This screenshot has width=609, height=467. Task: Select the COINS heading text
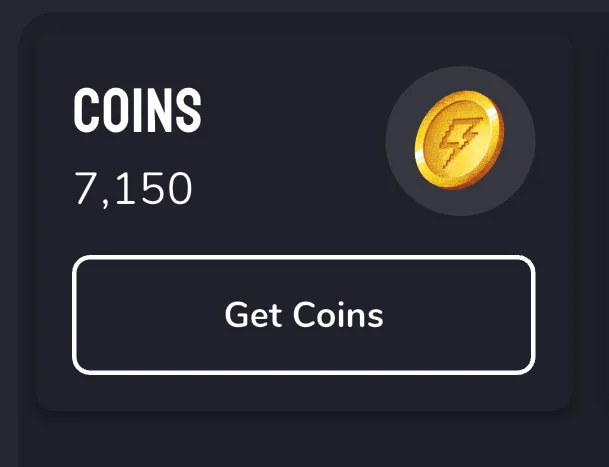(x=137, y=110)
